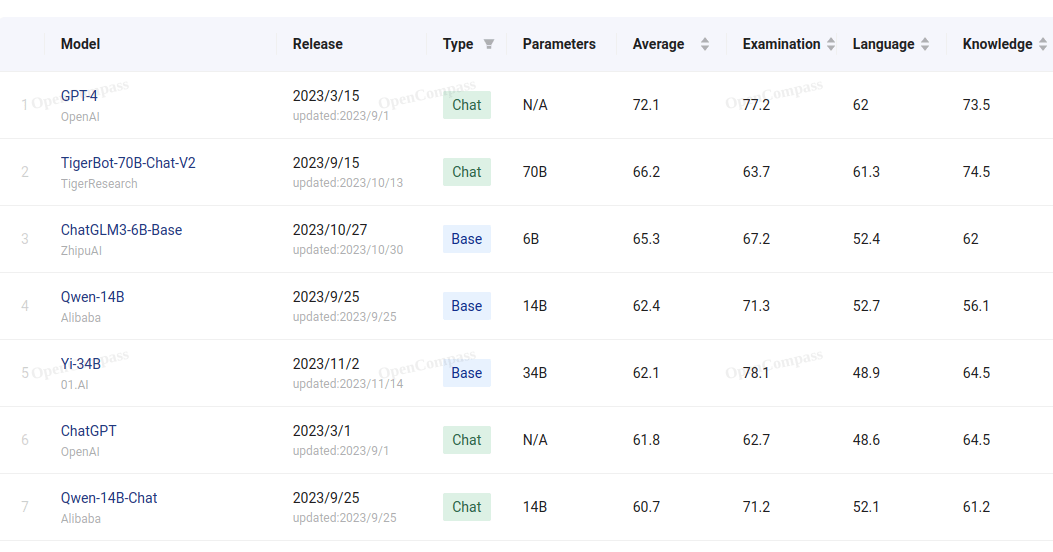
Task: Open the GPT-4 model link
Action: tap(79, 96)
